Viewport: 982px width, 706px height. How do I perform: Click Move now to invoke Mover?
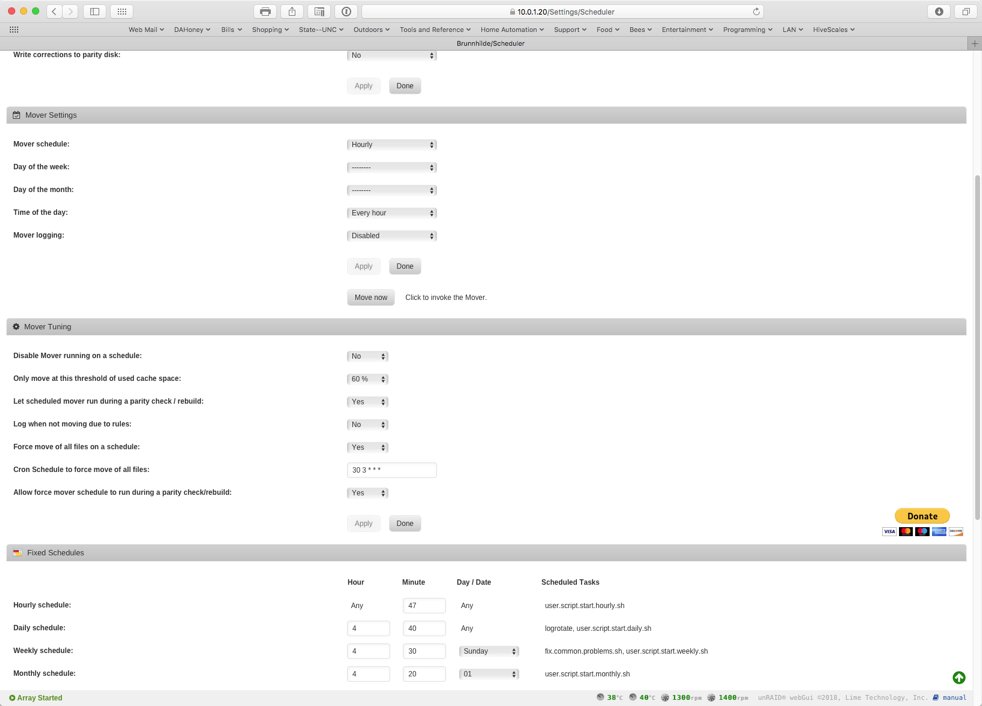[371, 298]
